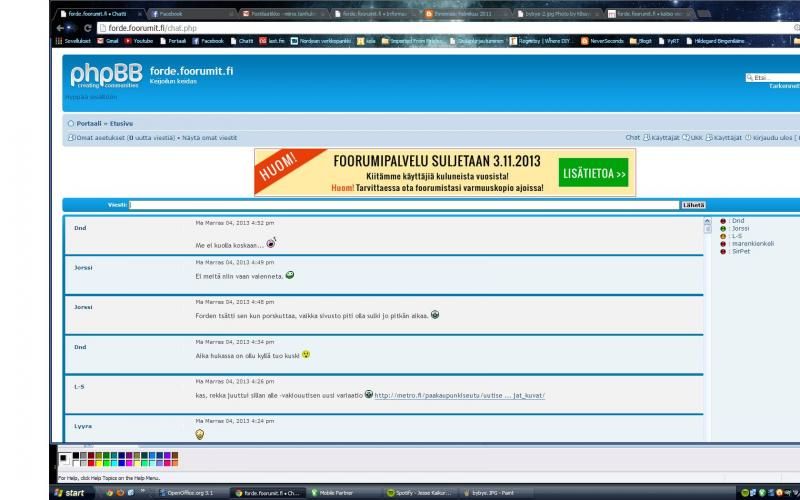800x500 pixels.
Task: Click the emoticon in Lyyra's message
Action: [x=199, y=434]
